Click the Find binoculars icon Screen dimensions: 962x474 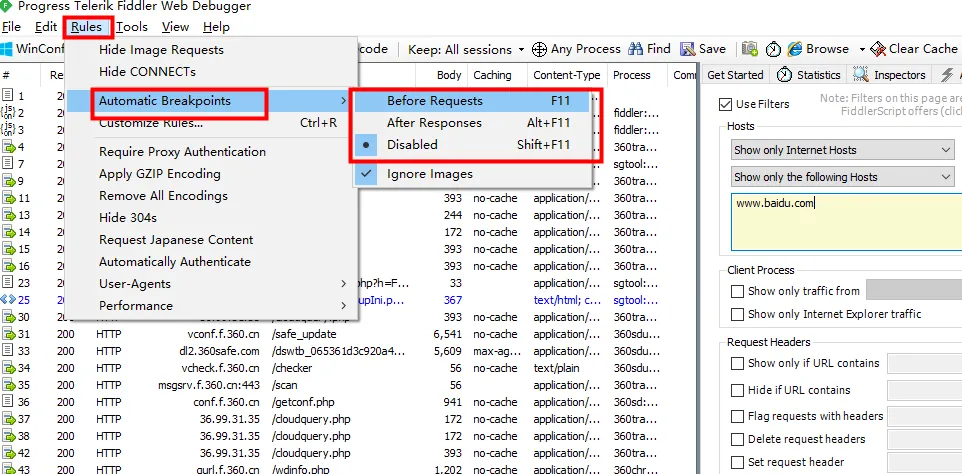[x=636, y=49]
